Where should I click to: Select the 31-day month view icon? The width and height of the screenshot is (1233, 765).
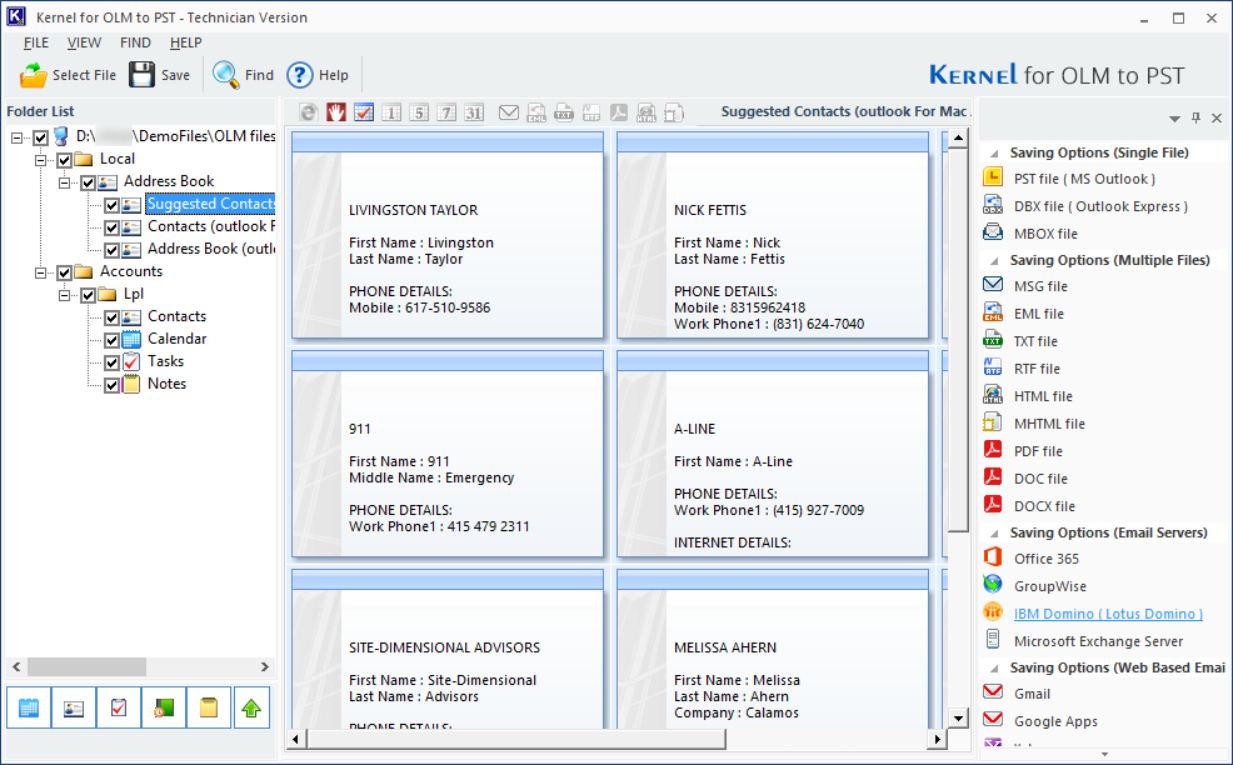474,113
